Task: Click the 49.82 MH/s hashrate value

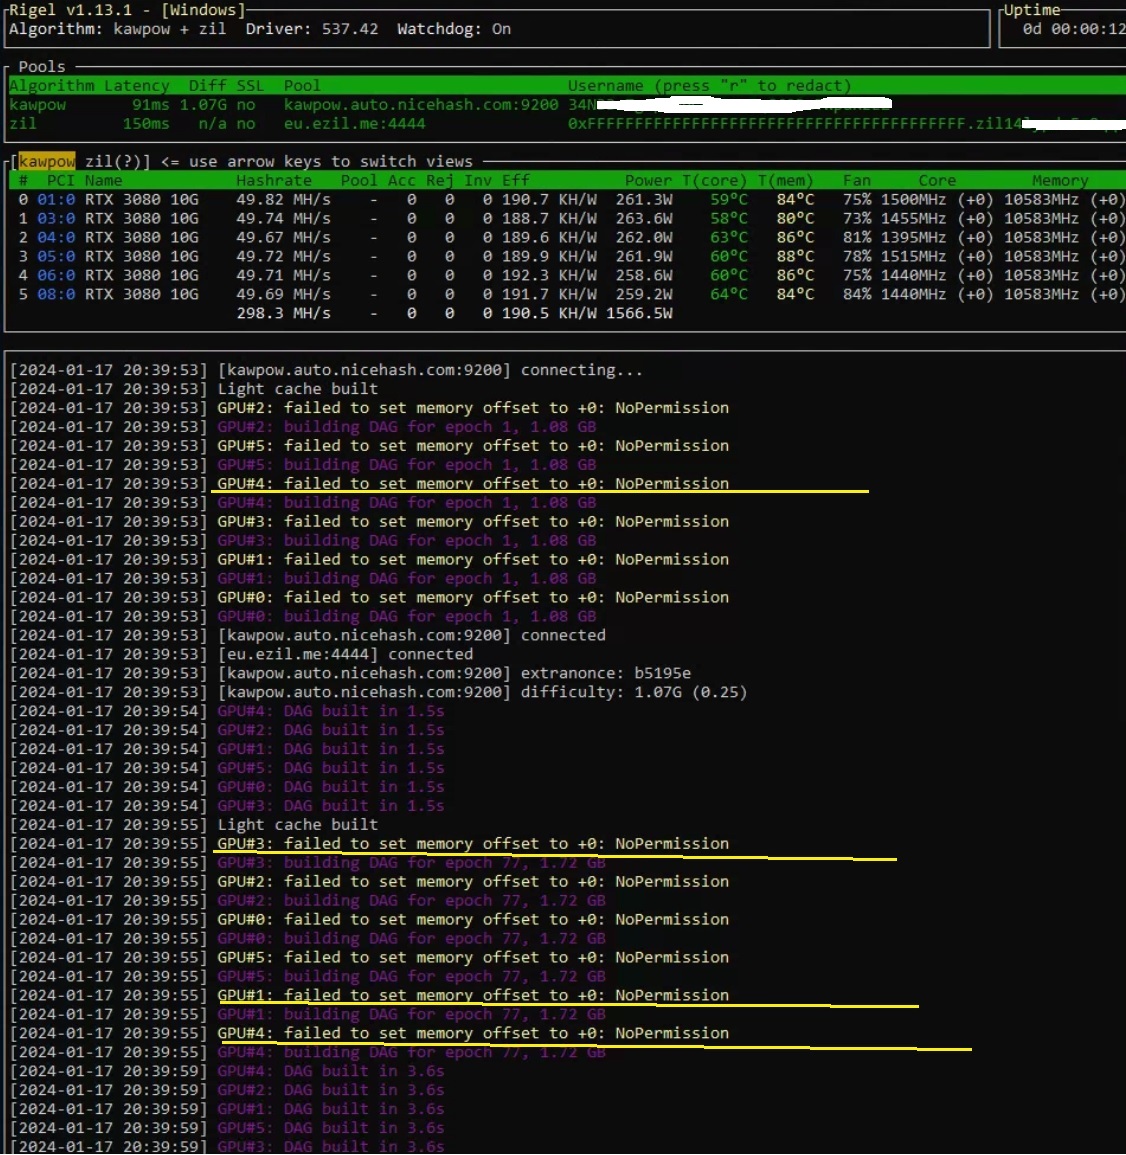Action: point(284,200)
